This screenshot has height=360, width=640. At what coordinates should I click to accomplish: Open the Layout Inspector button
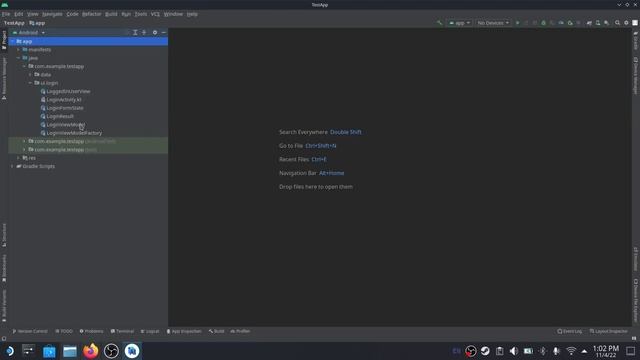coord(608,331)
